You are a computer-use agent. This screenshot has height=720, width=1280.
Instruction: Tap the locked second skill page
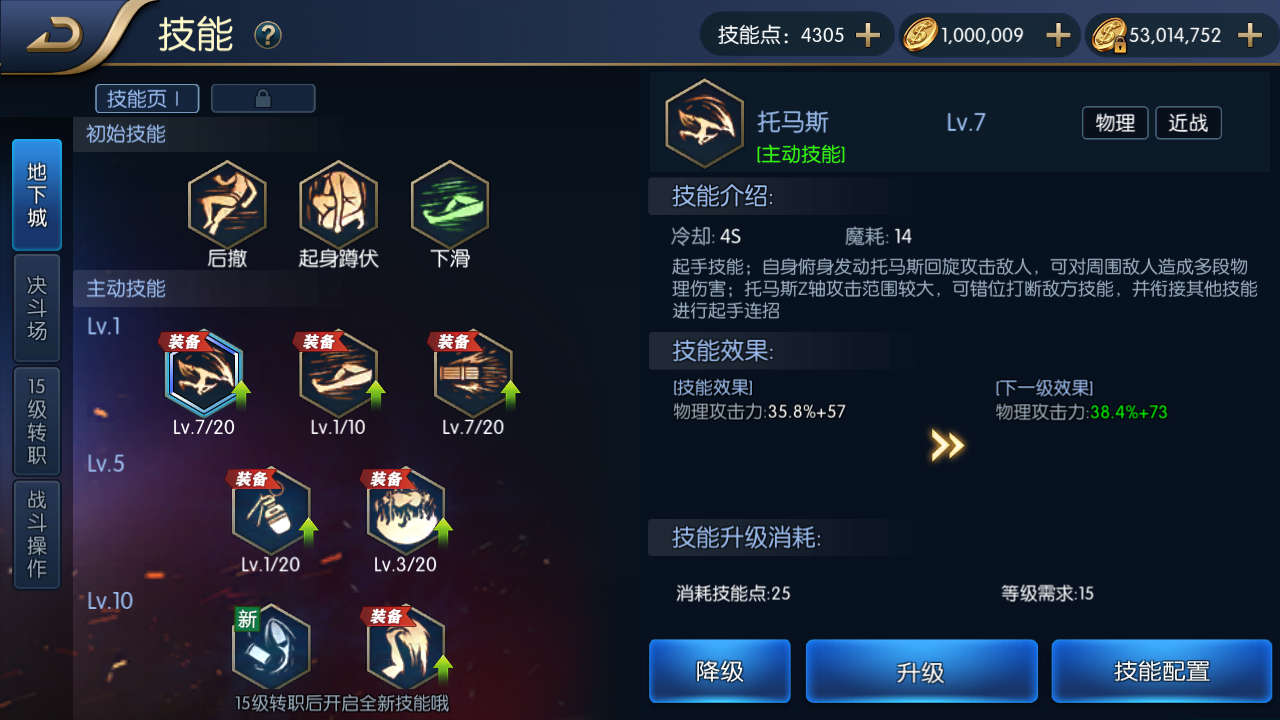(x=263, y=98)
